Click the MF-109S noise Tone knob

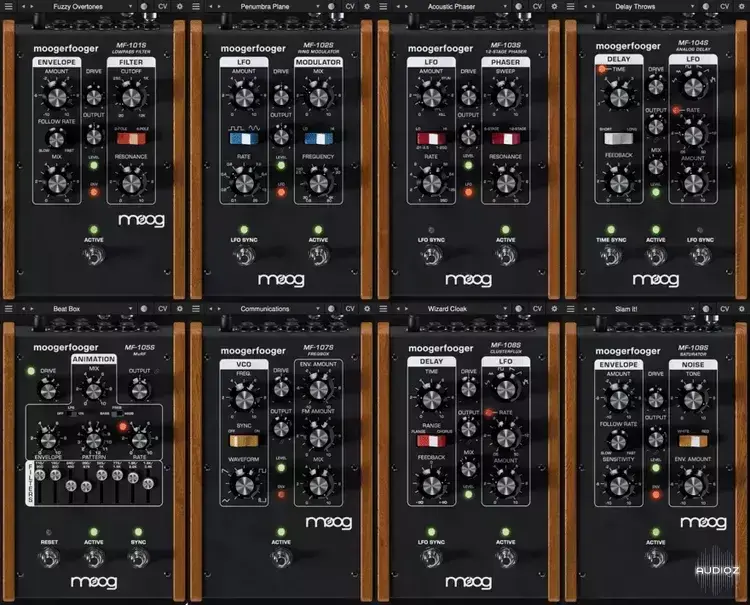click(x=693, y=400)
